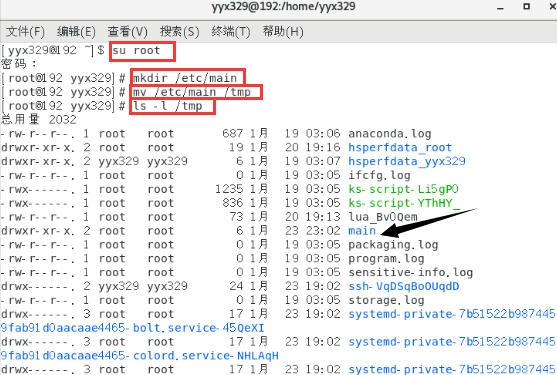Screen dimensions: 557x375
Task: Click the program.log file name
Action: click(x=386, y=259)
